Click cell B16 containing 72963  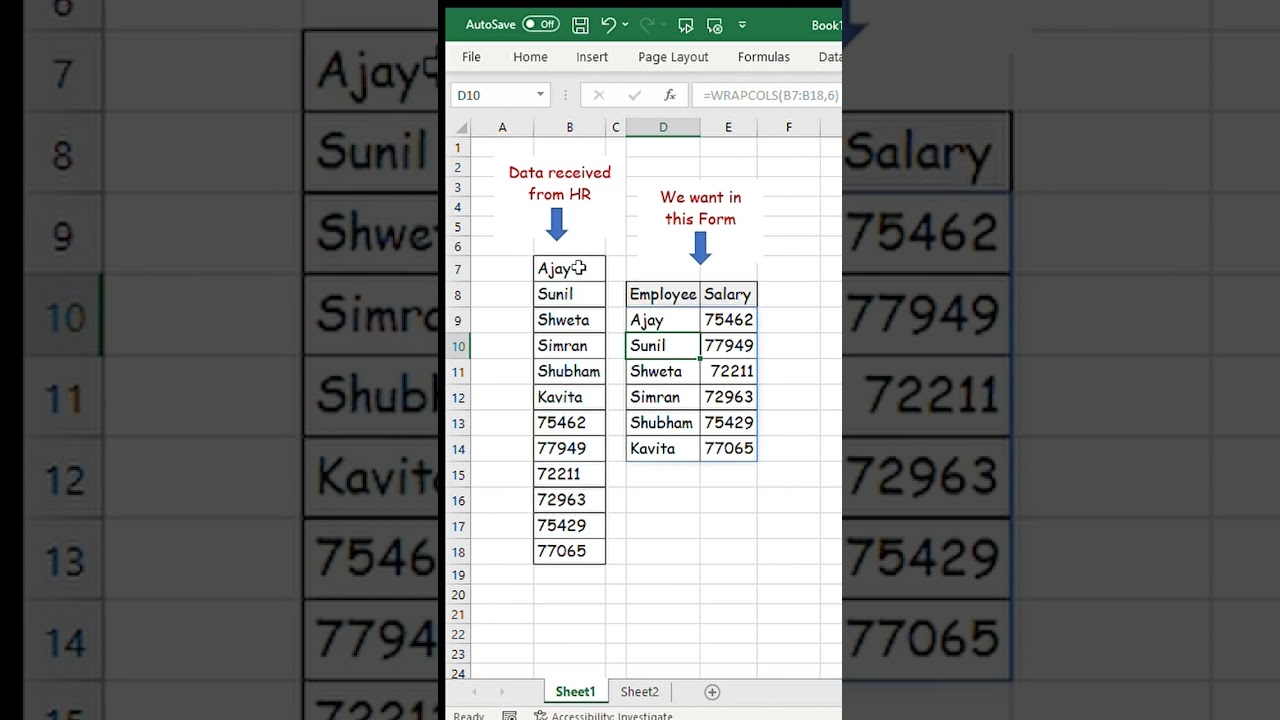[569, 500]
